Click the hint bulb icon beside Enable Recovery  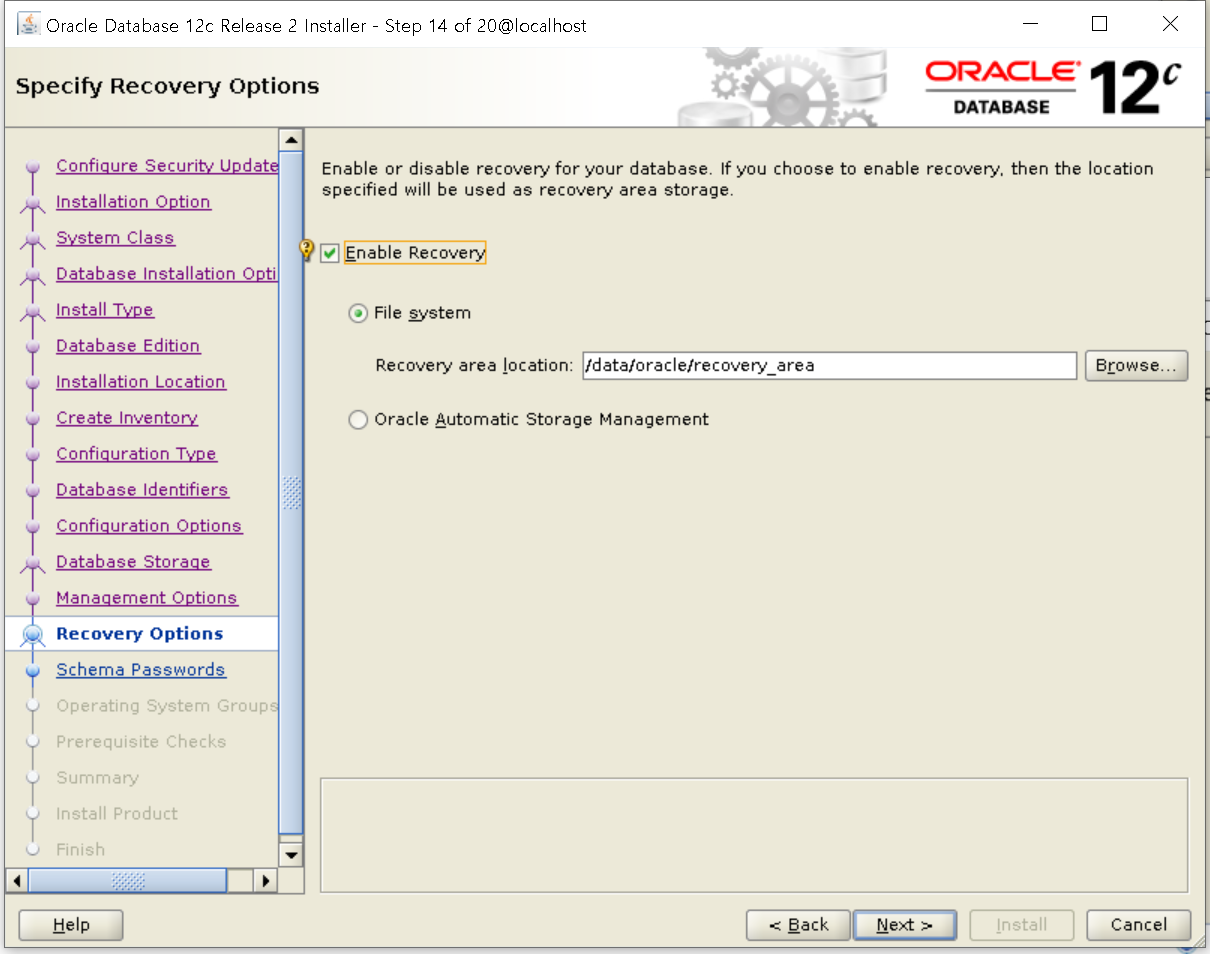tap(307, 250)
